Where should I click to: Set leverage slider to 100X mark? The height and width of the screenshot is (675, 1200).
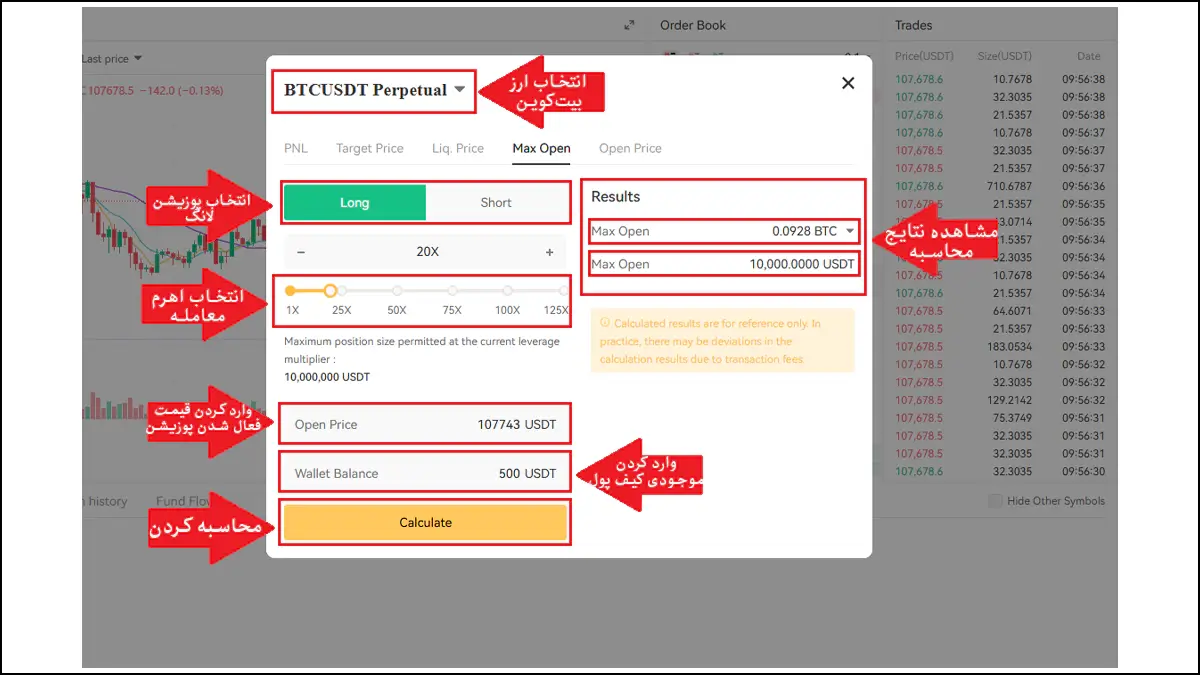coord(508,291)
